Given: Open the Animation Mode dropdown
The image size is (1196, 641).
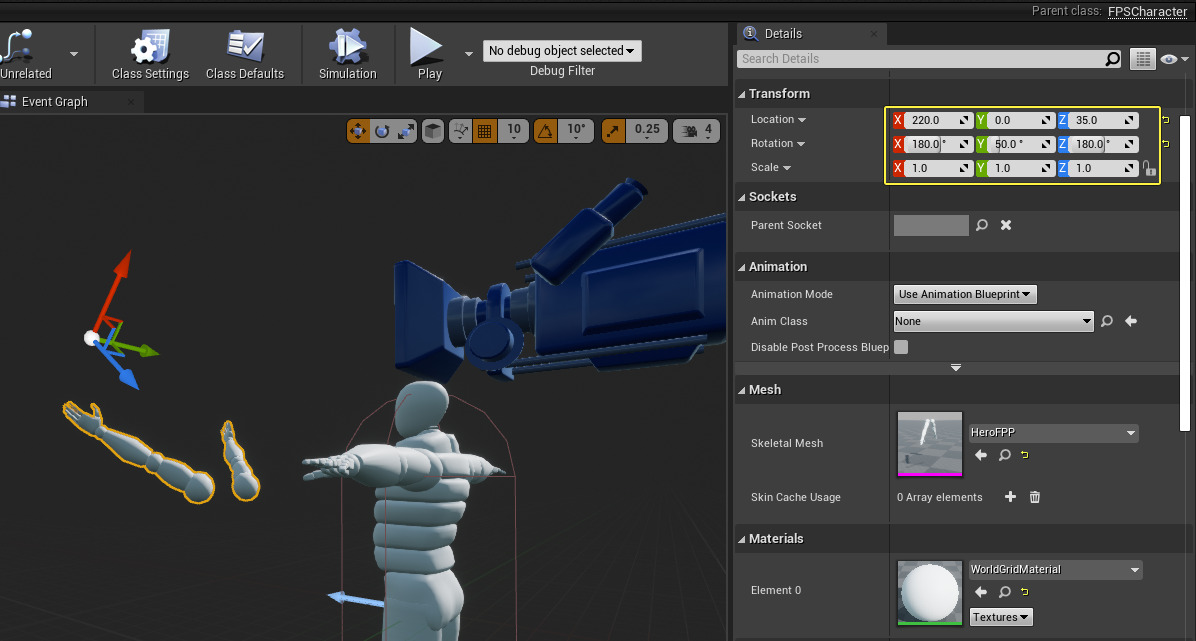Looking at the screenshot, I should [x=963, y=294].
